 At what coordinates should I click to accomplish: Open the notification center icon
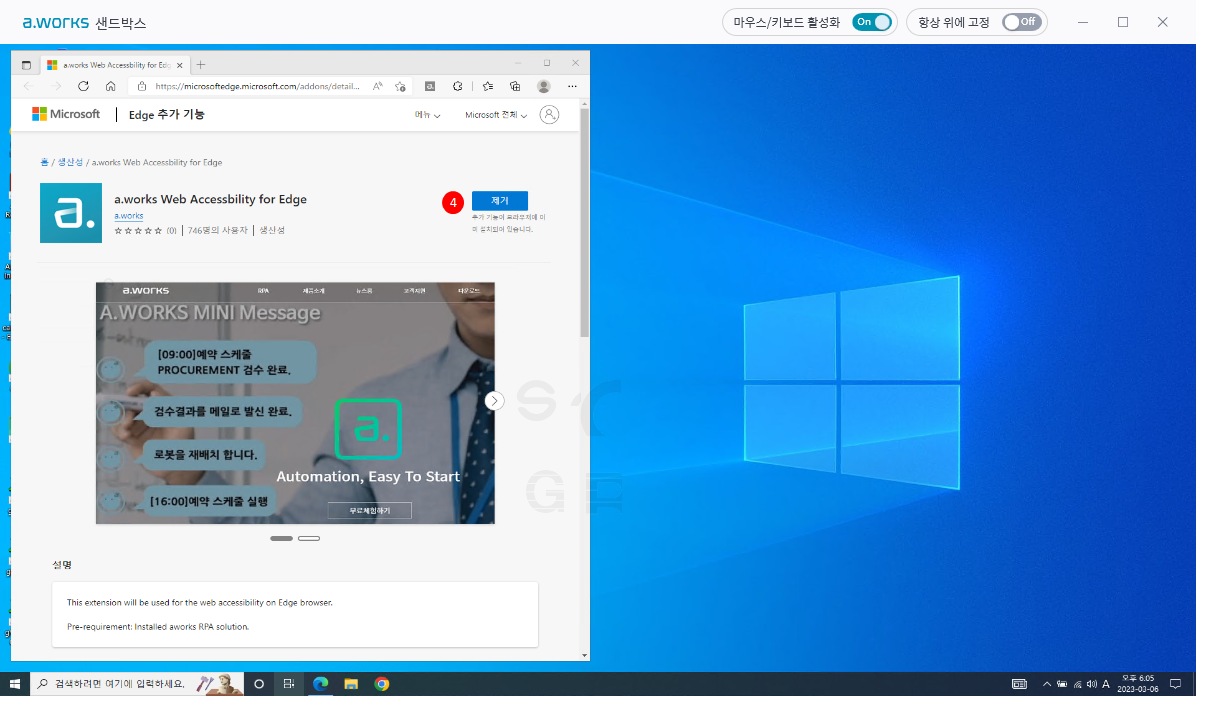coord(1176,684)
